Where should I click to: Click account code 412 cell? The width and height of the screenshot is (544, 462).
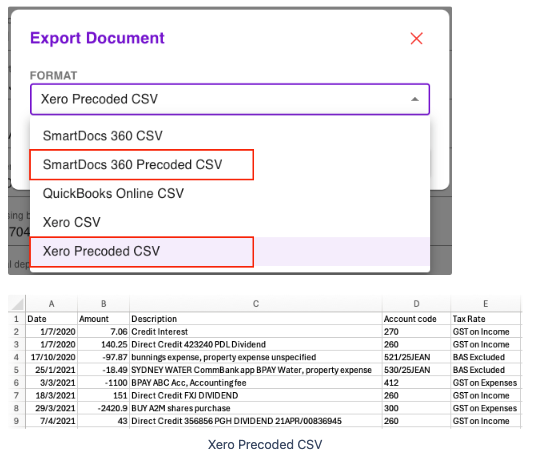coord(416,383)
